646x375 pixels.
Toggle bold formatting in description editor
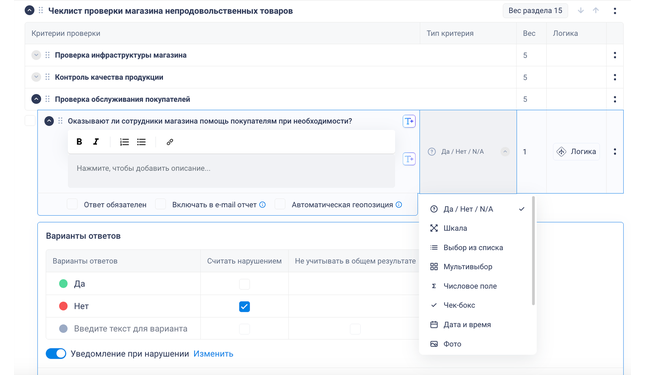79,142
